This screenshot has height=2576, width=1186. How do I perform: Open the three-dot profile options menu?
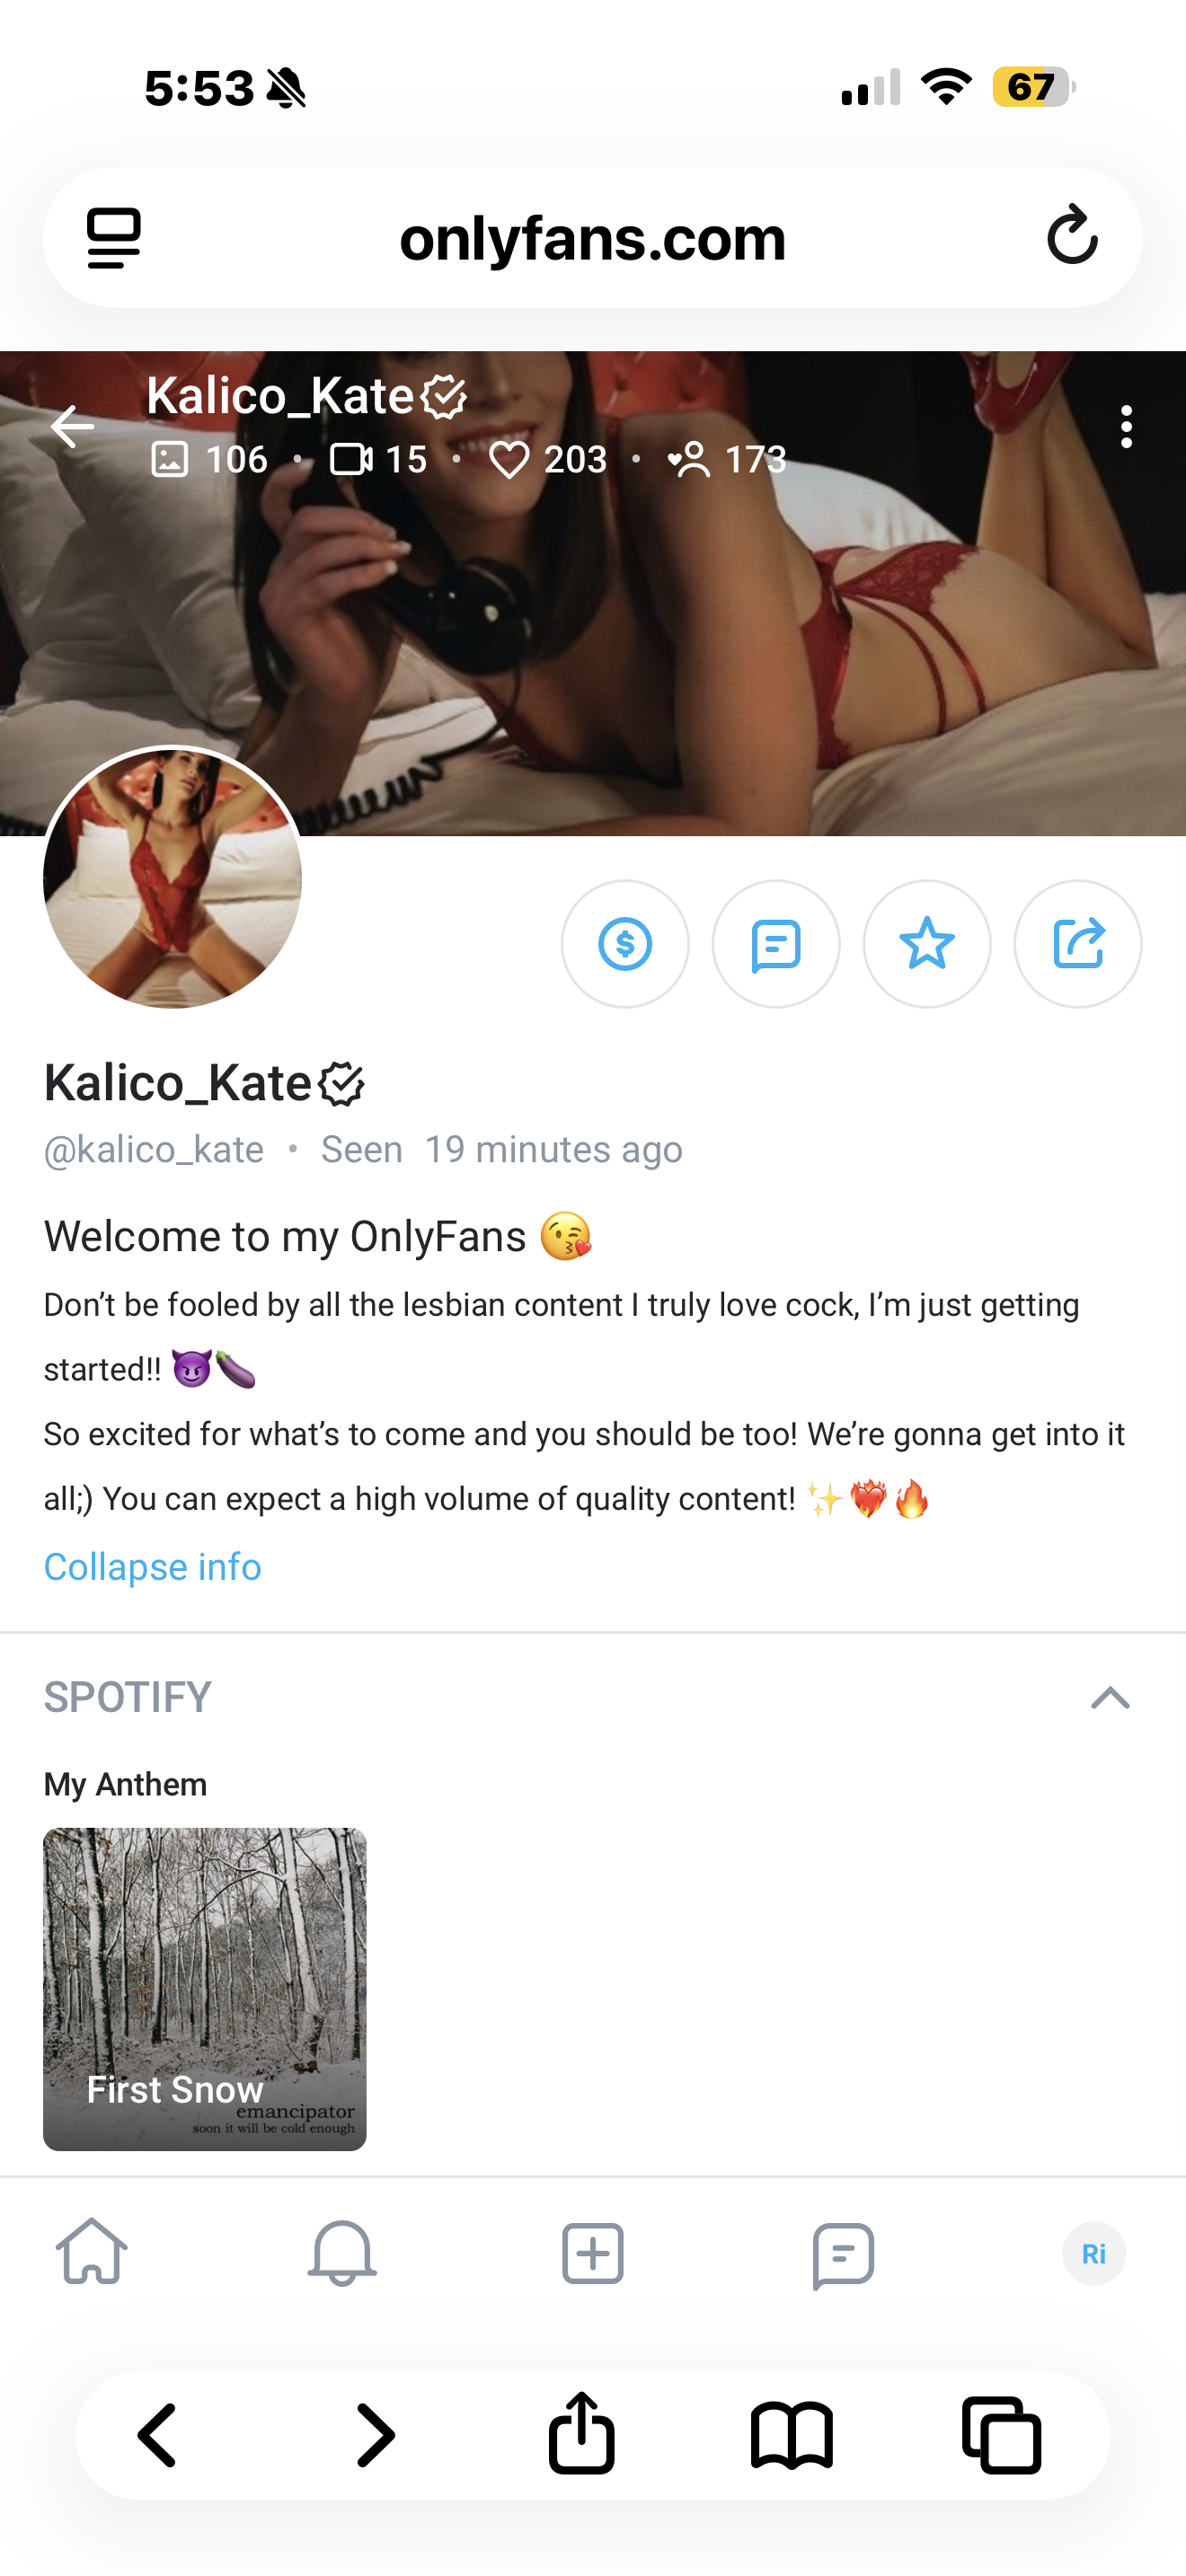(1127, 427)
